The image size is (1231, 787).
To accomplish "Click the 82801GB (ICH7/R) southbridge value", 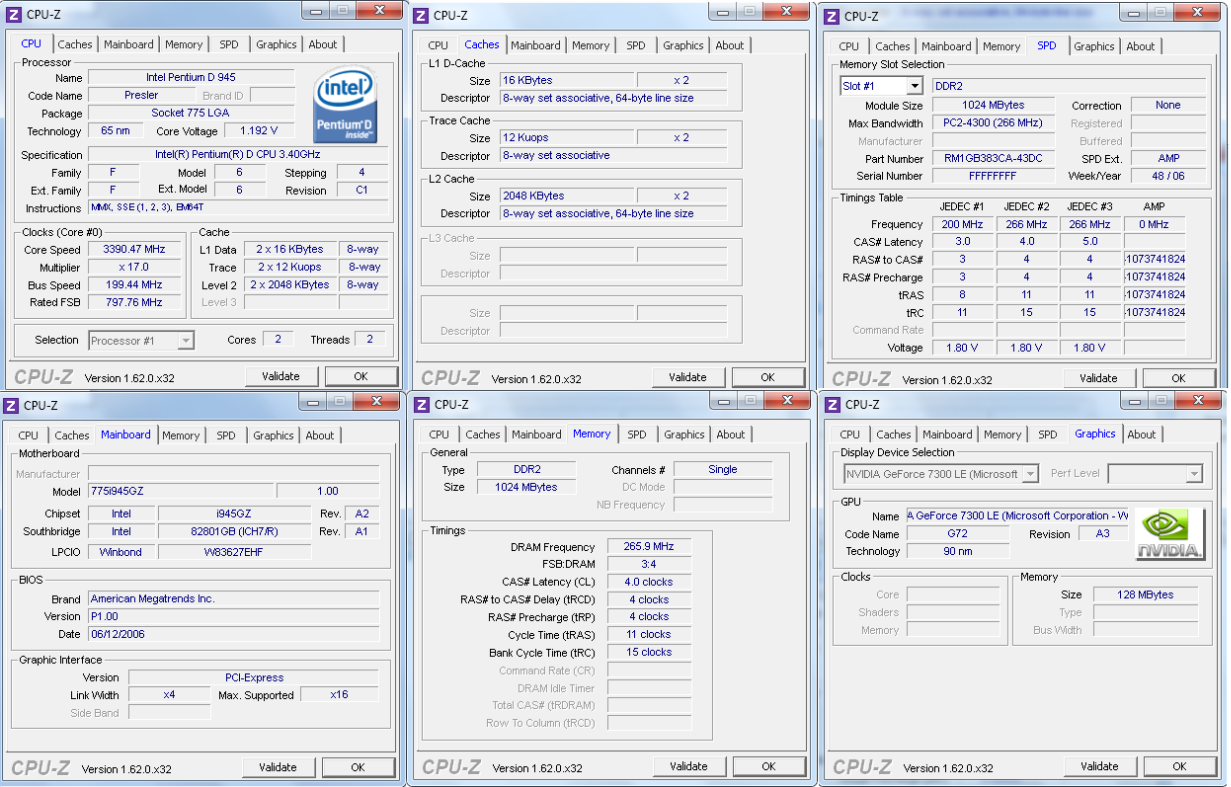I will coord(234,531).
